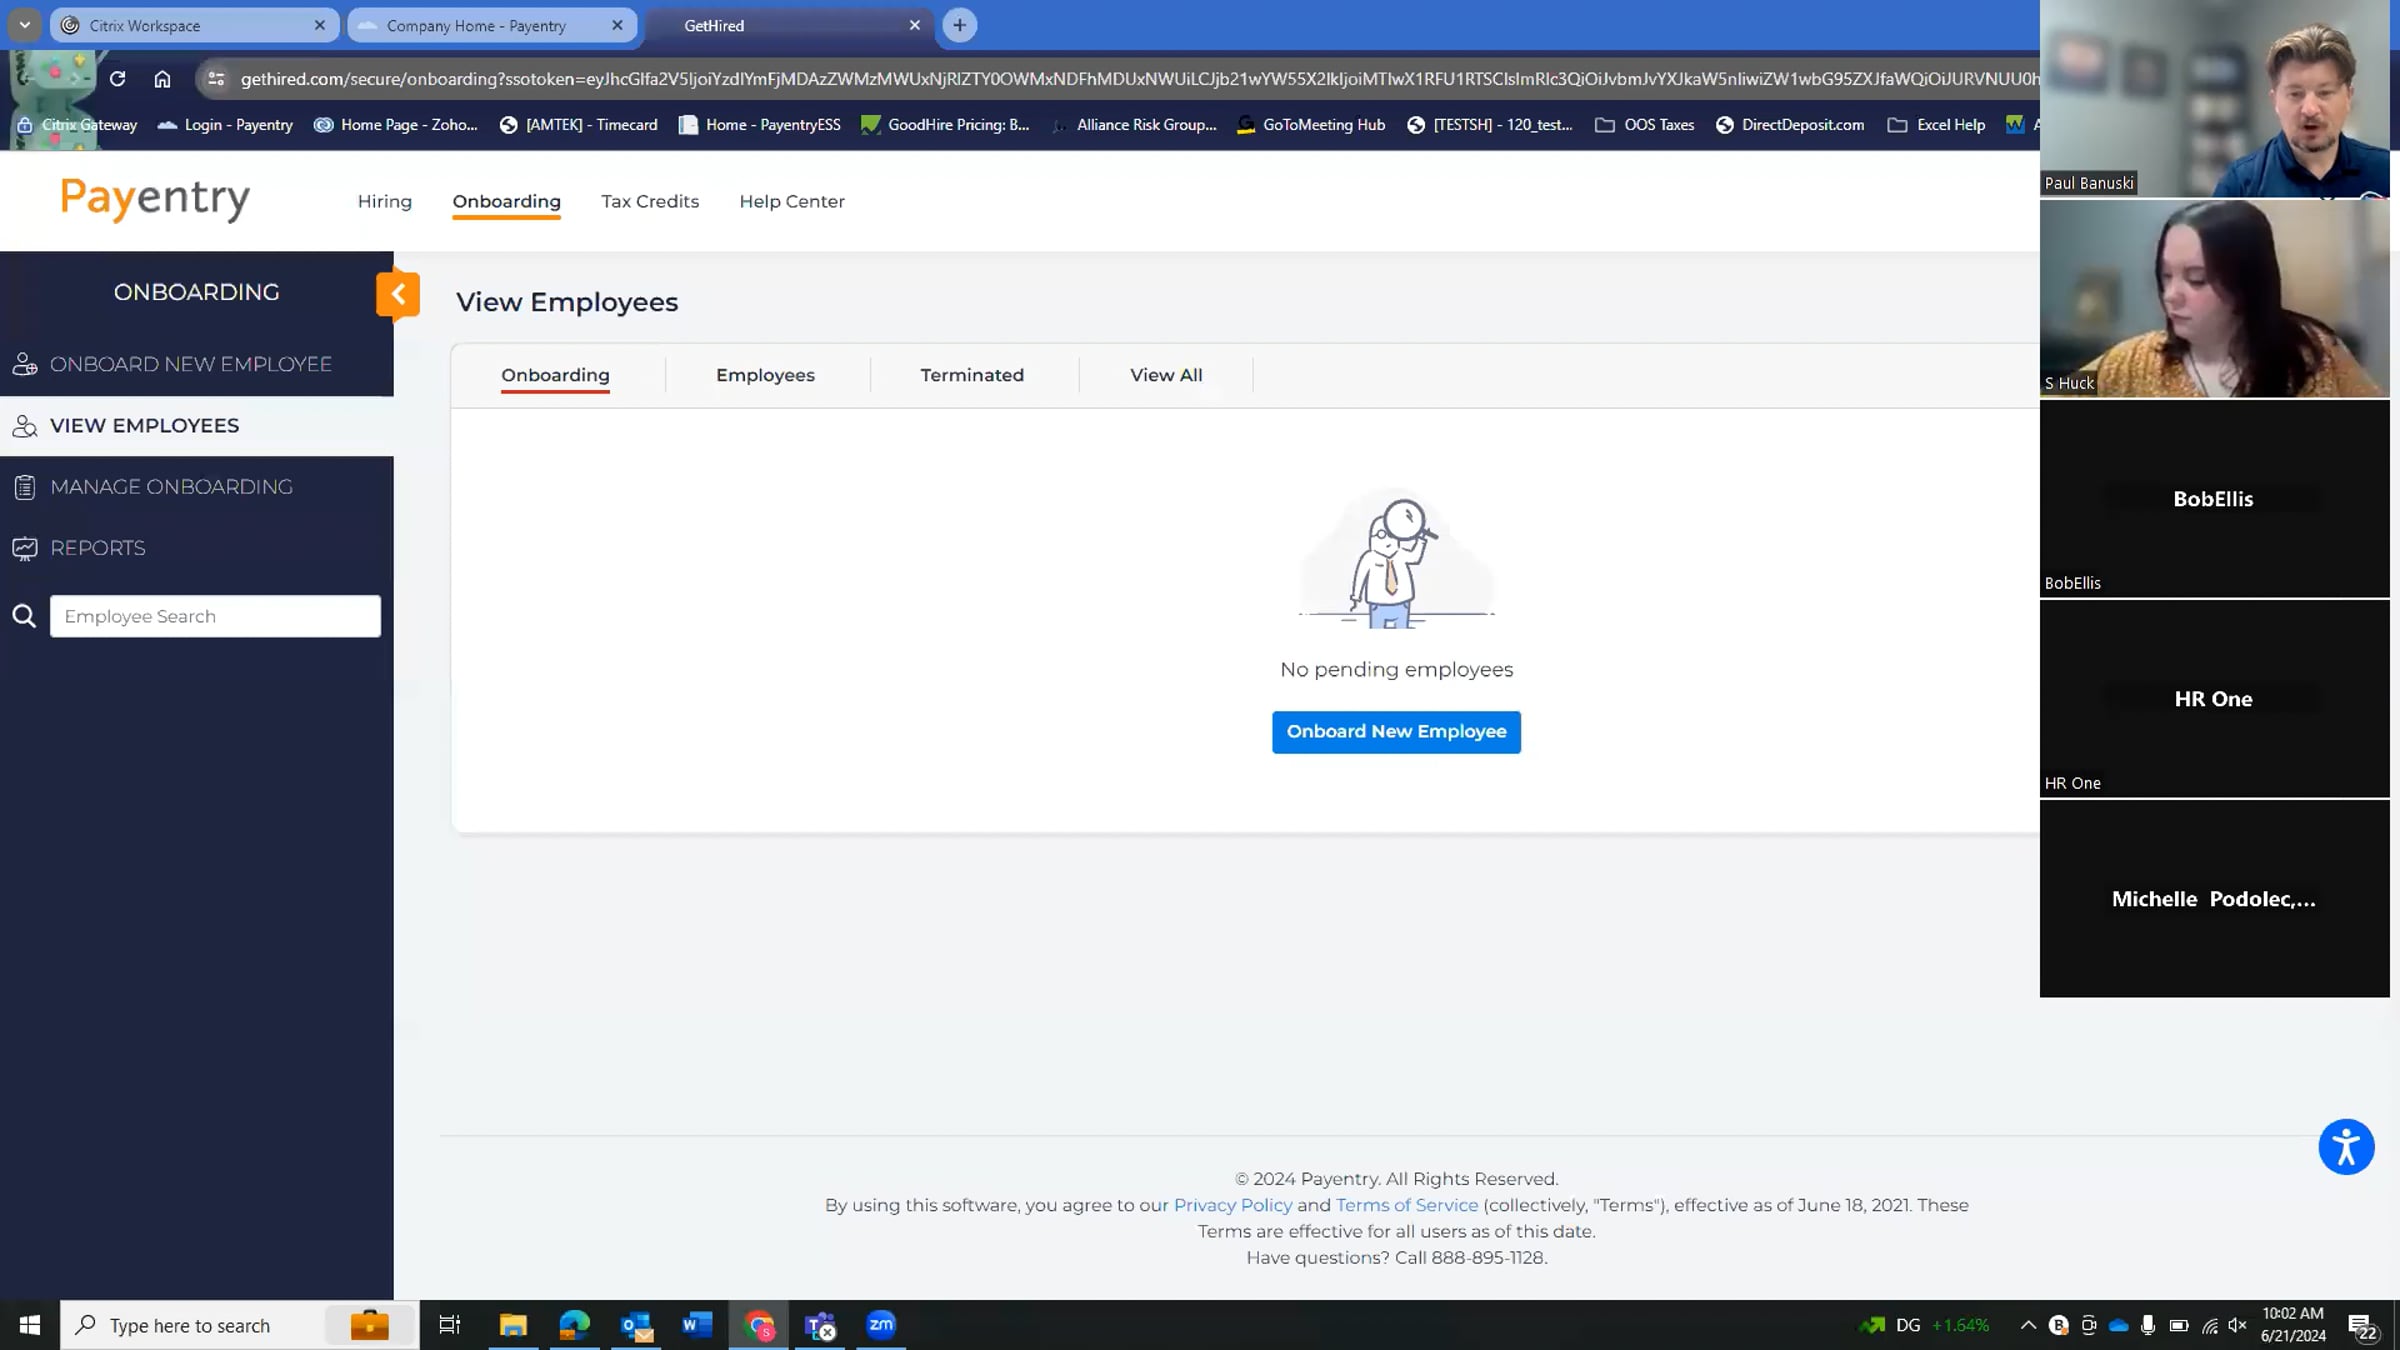The height and width of the screenshot is (1350, 2400).
Task: Click the Employee Search input field
Action: pos(215,616)
